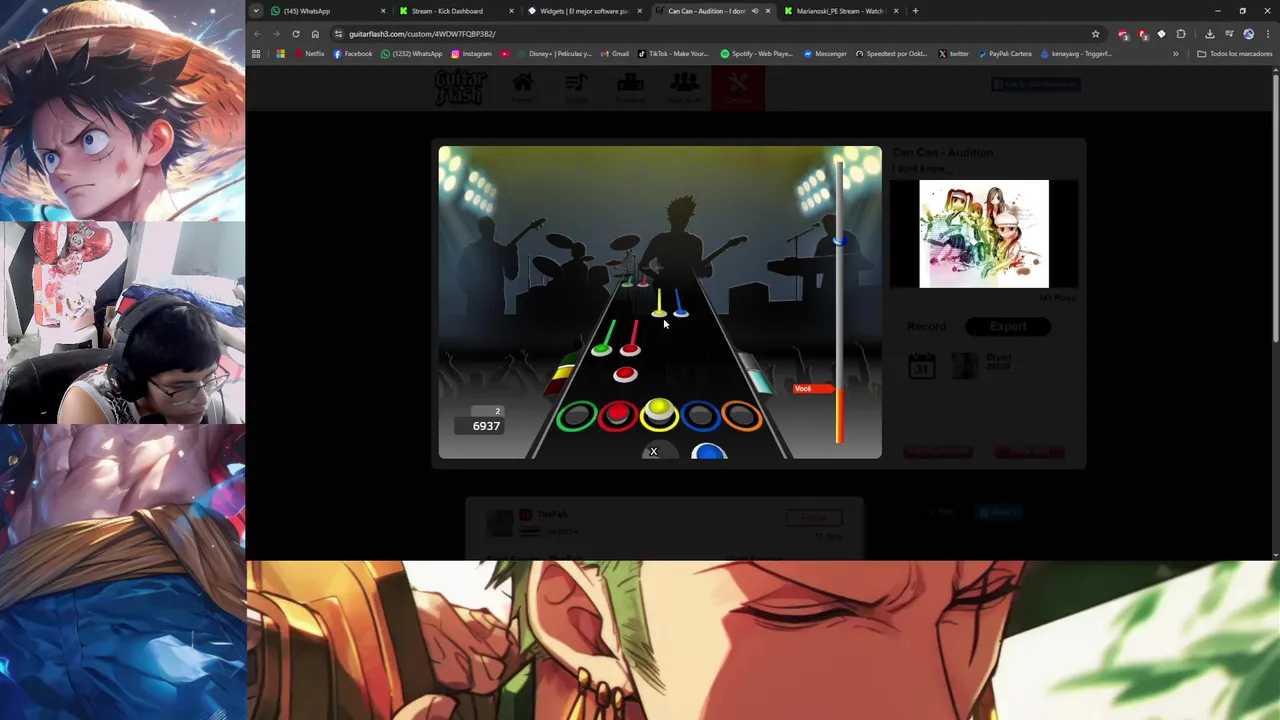Open the Songs music-note nav icon
Screen dimensions: 1280x720
point(576,87)
